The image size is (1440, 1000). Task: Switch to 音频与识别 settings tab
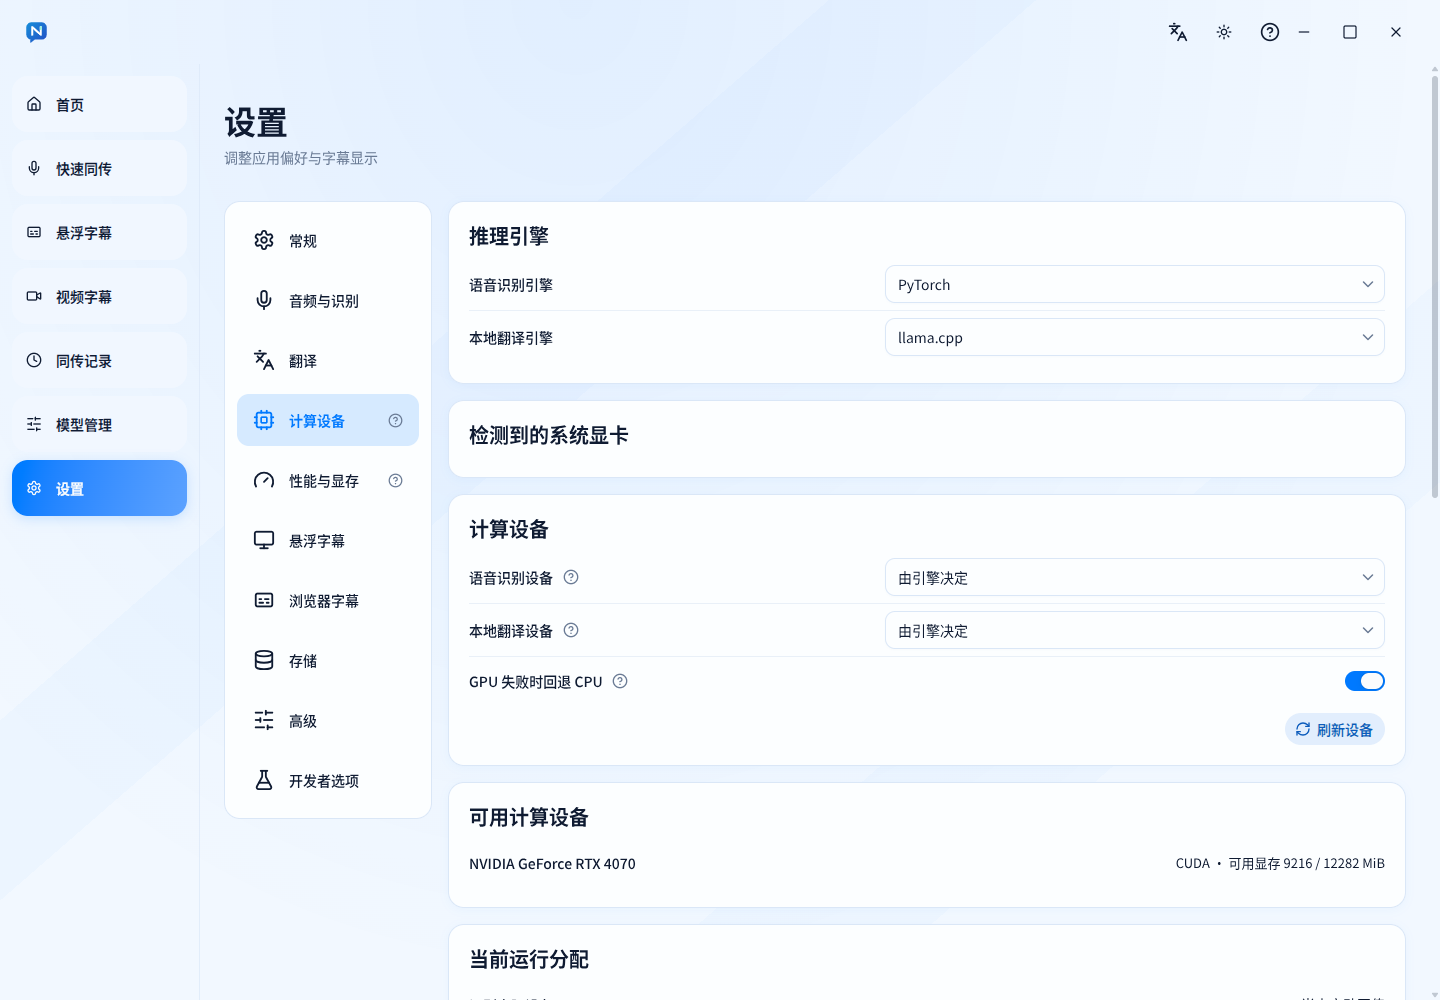tap(328, 300)
